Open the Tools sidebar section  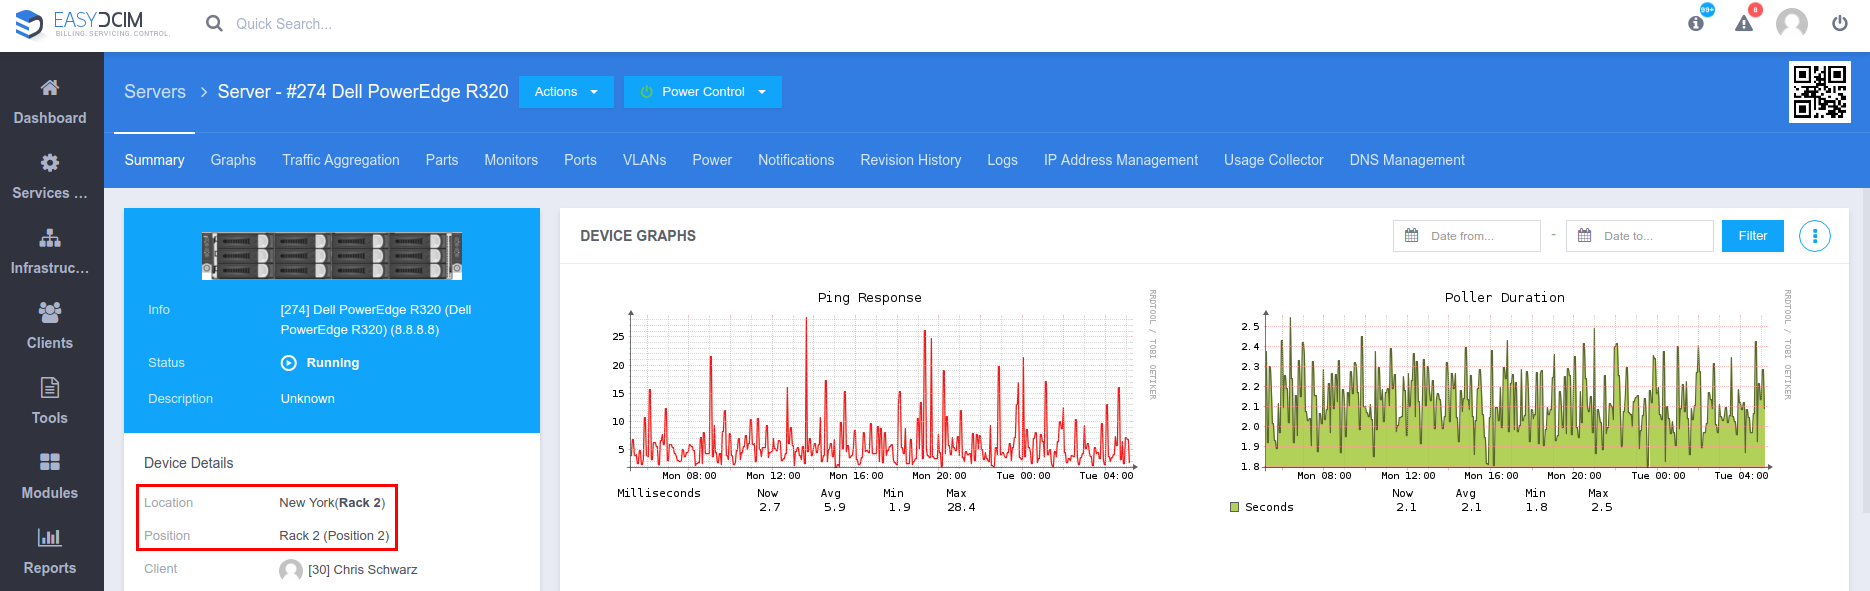(x=50, y=402)
